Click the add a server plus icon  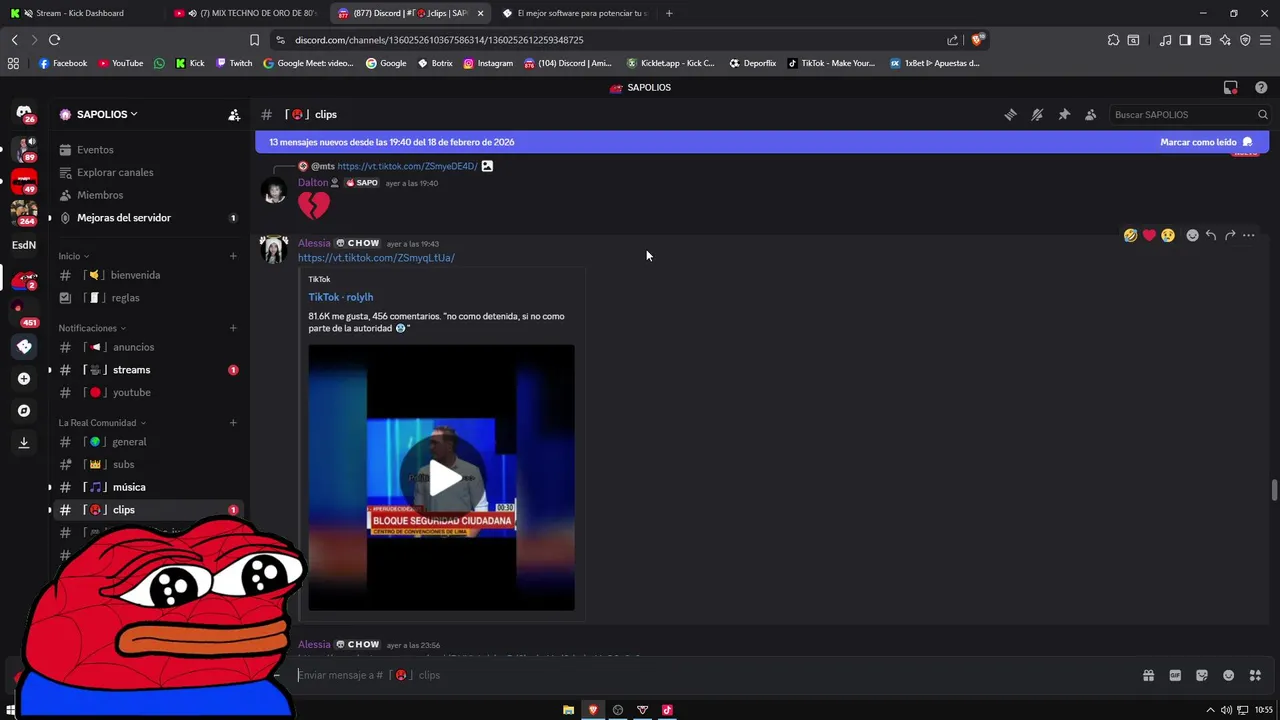tap(24, 379)
